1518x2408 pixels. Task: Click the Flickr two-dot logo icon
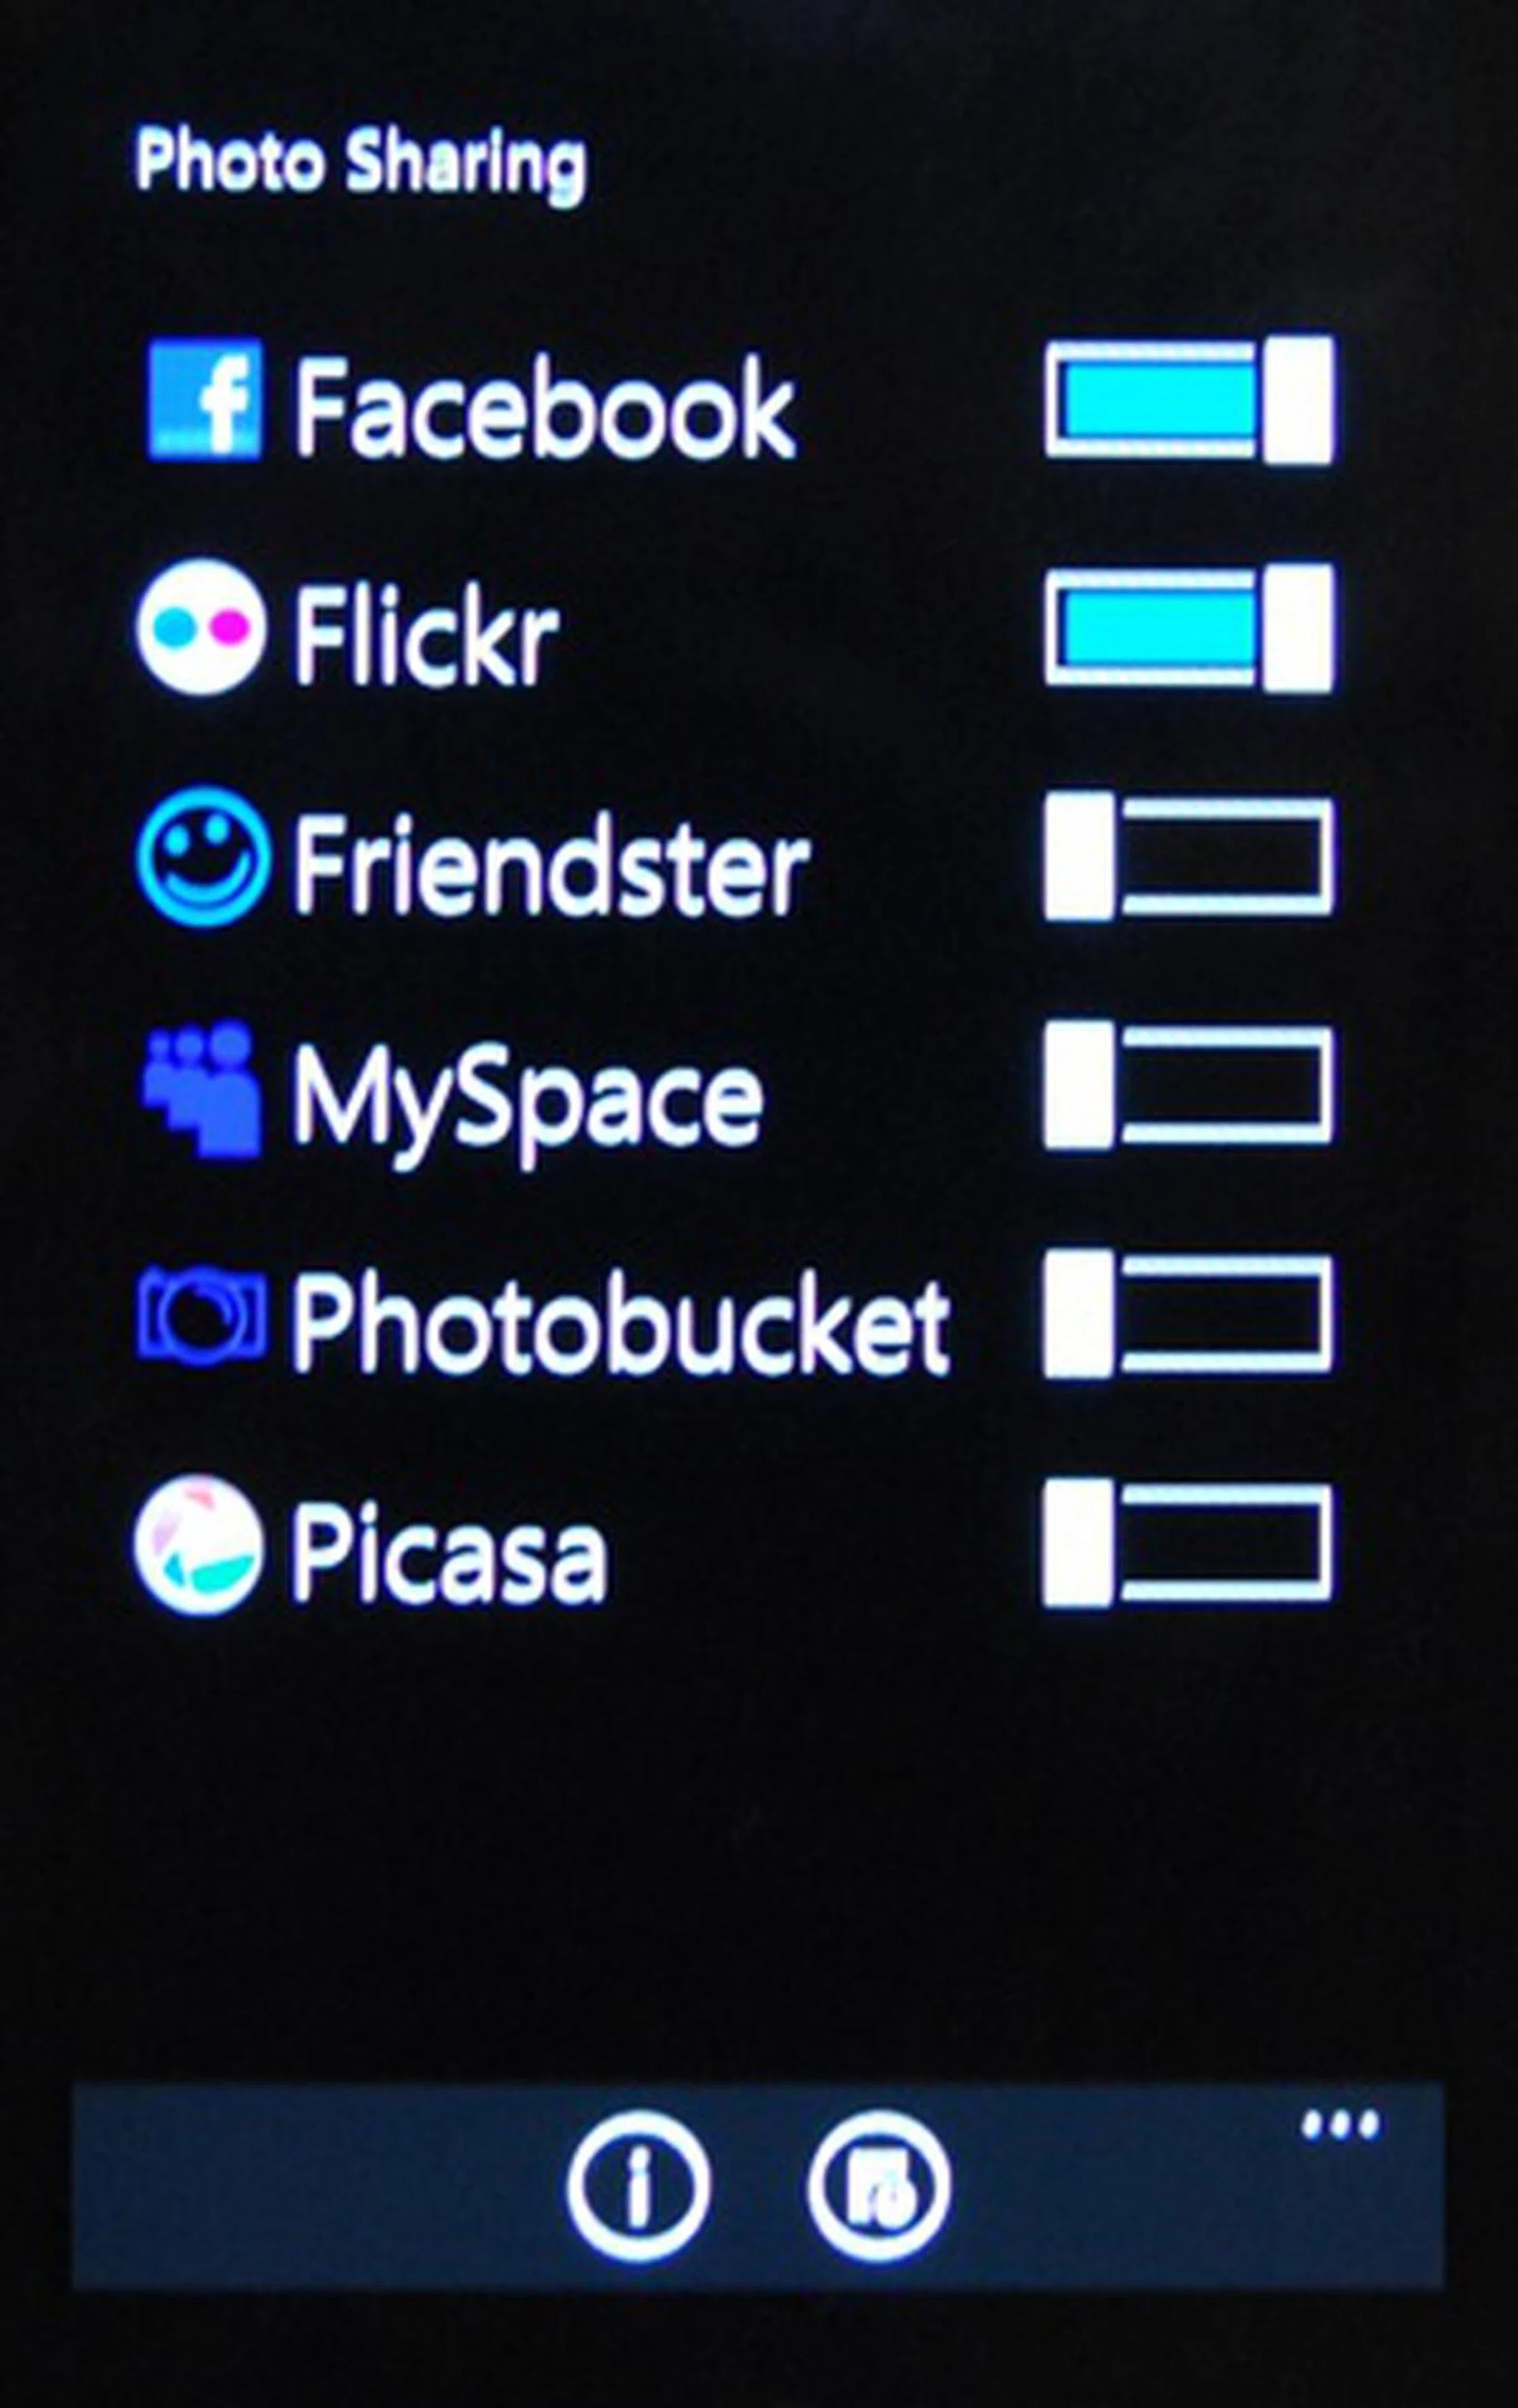[x=202, y=627]
